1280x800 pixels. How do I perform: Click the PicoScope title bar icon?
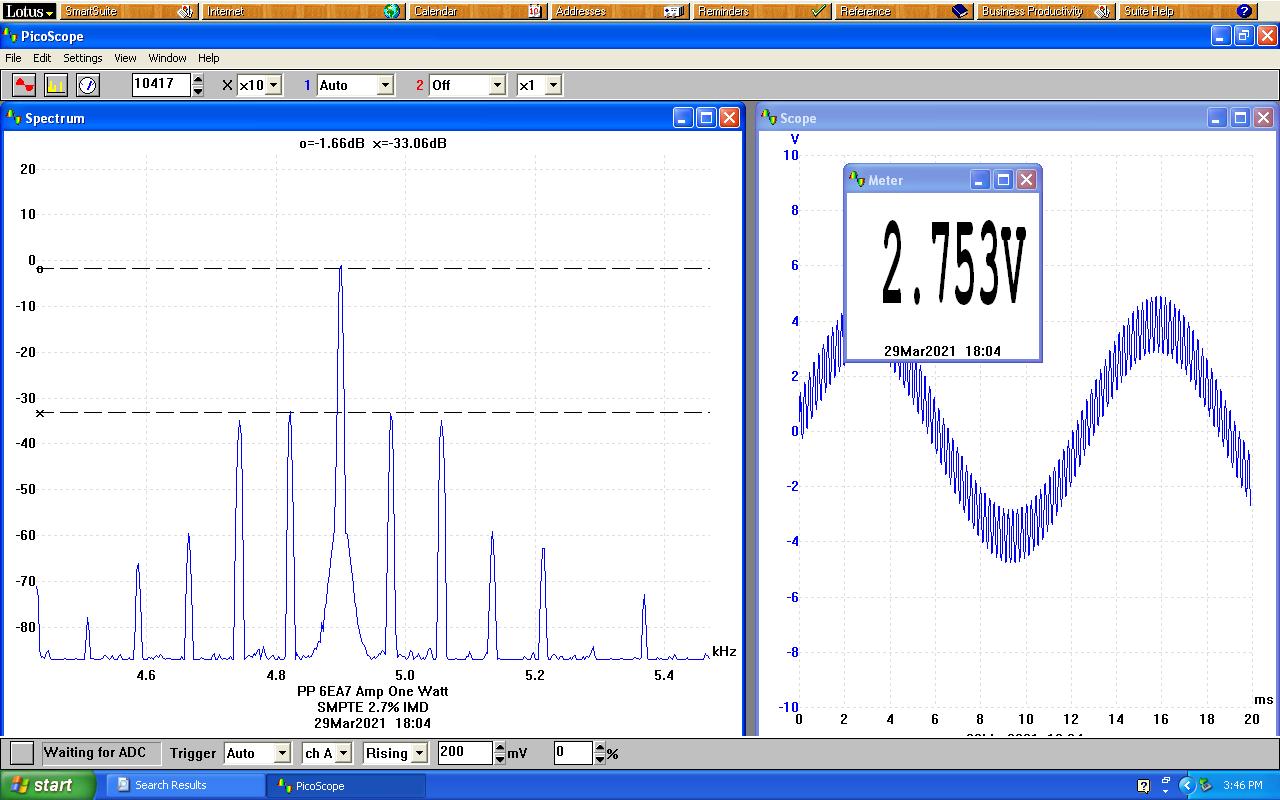pyautogui.click(x=11, y=36)
